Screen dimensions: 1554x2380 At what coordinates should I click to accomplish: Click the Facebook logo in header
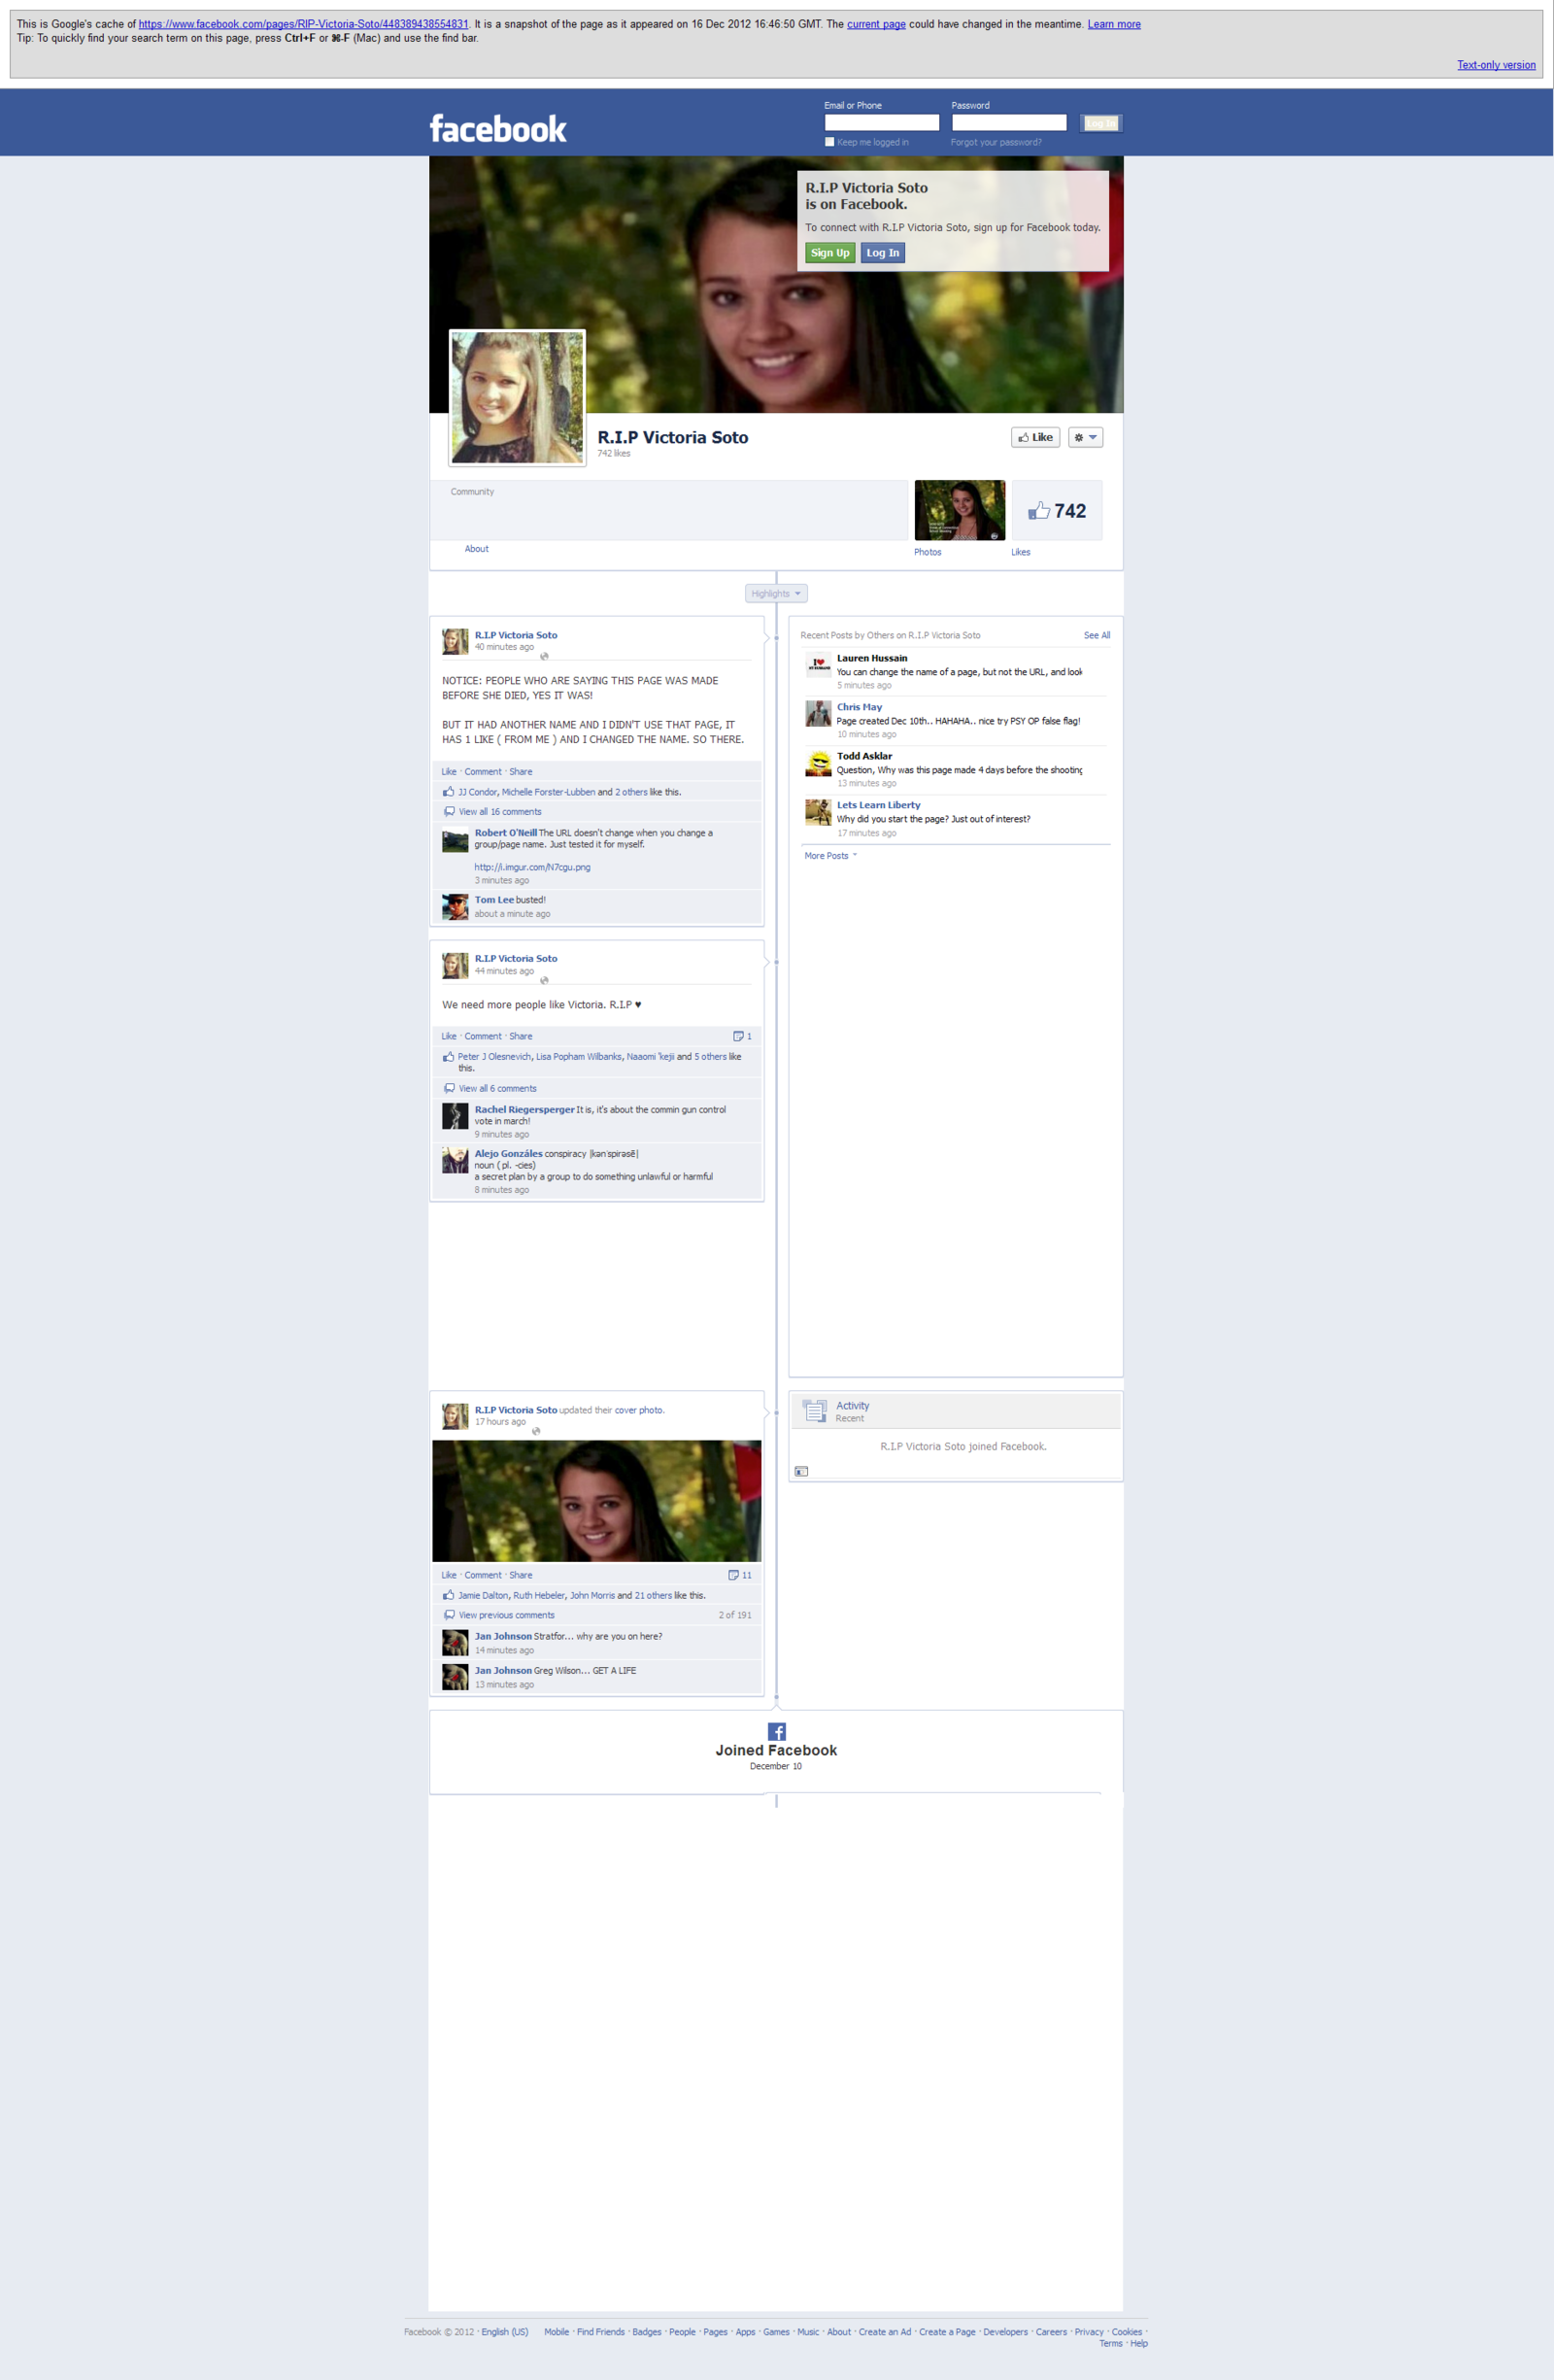498,129
